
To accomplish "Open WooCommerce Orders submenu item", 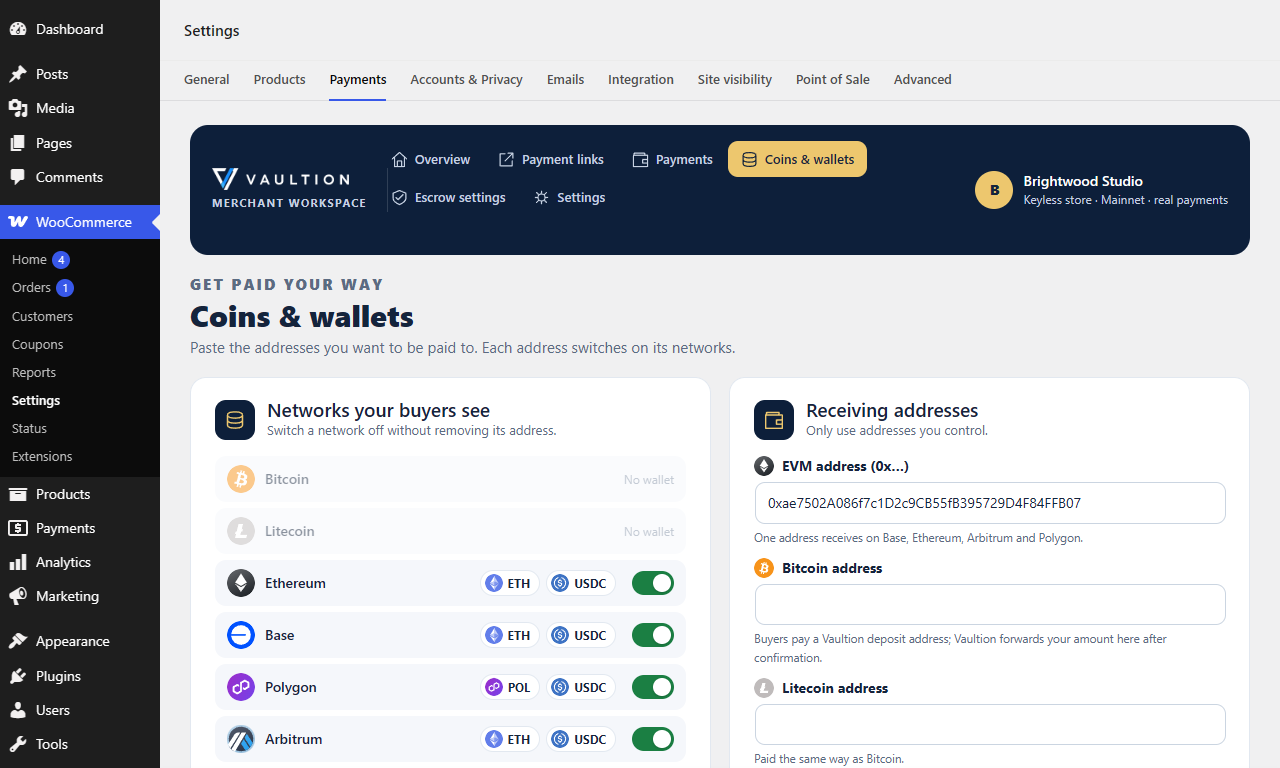I will [x=31, y=288].
